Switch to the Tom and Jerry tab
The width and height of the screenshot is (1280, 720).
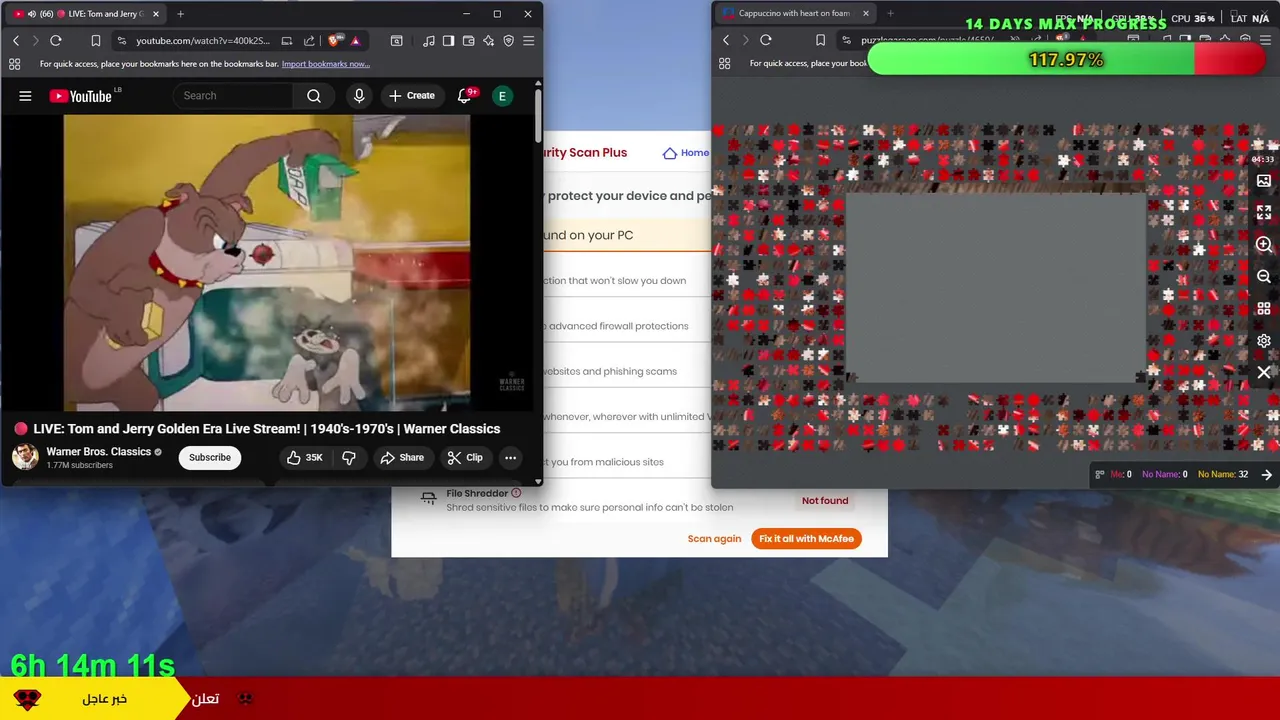85,14
